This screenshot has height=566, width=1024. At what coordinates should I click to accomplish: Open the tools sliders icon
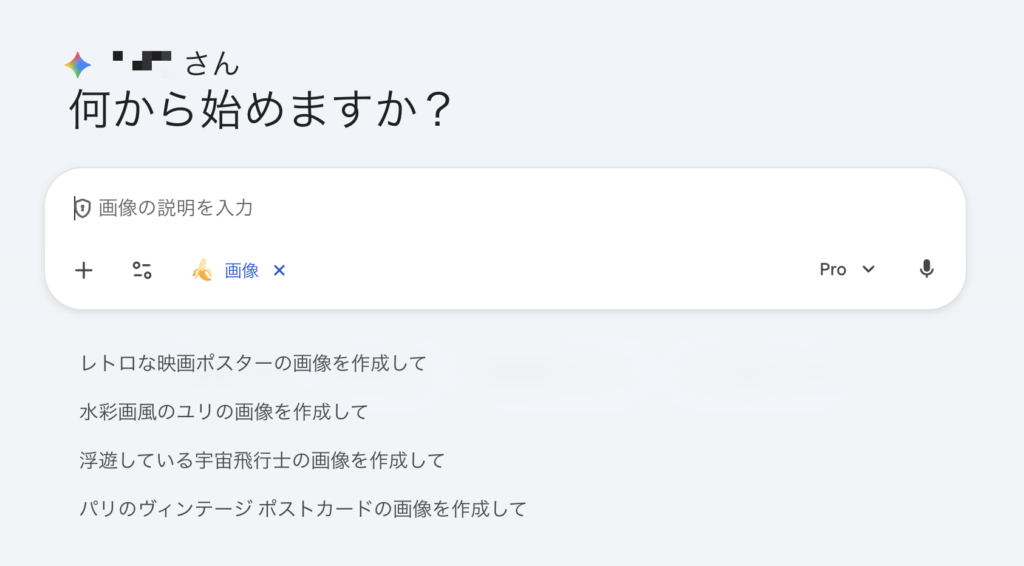(x=142, y=270)
